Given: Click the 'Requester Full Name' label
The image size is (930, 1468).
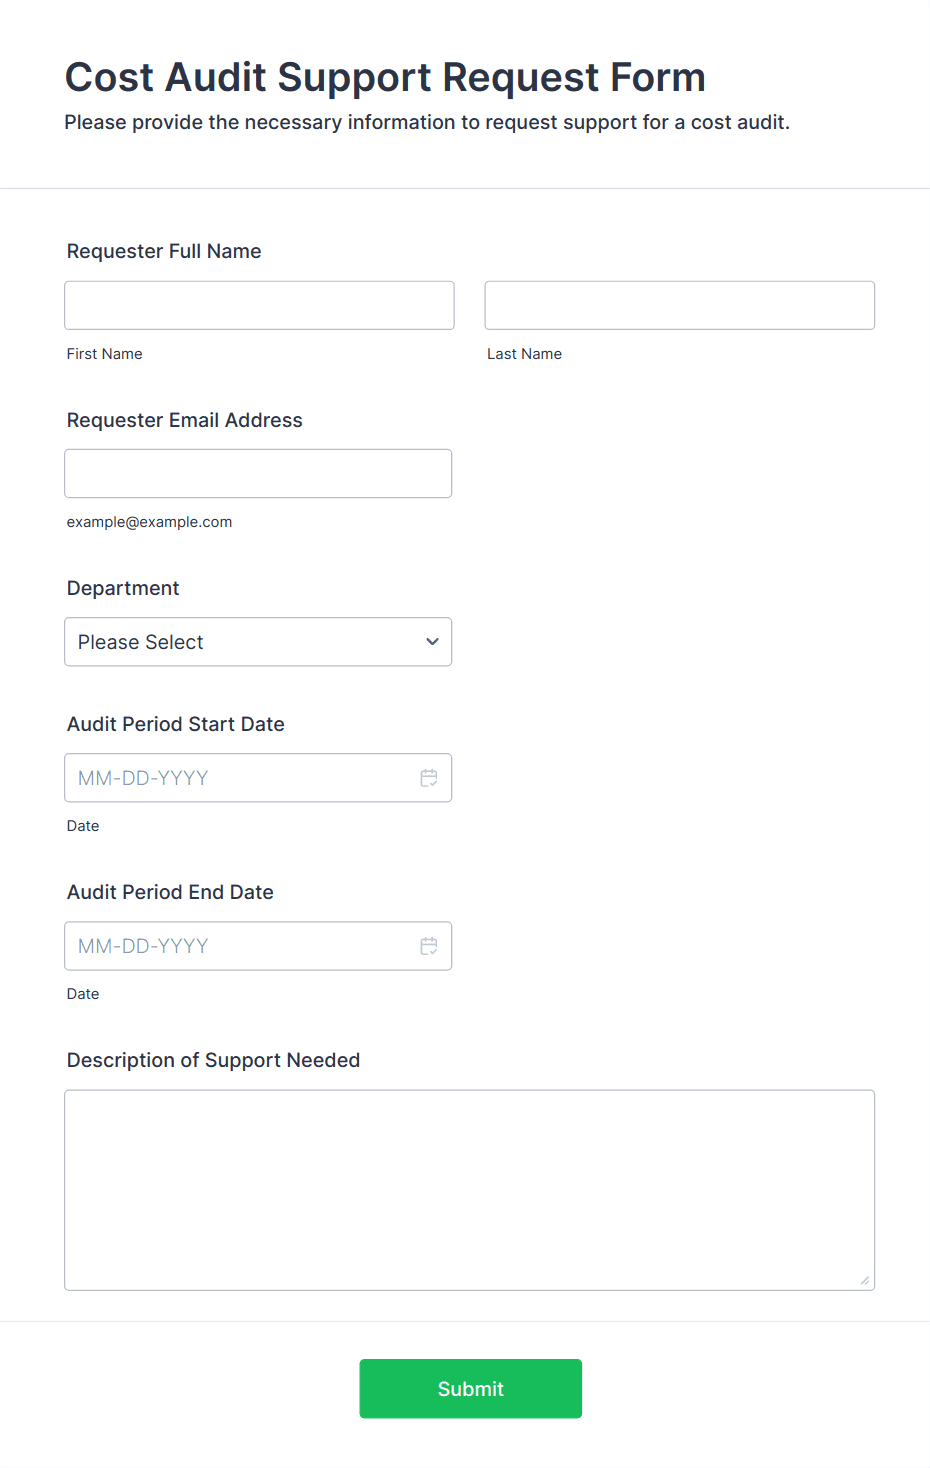Looking at the screenshot, I should coord(164,251).
